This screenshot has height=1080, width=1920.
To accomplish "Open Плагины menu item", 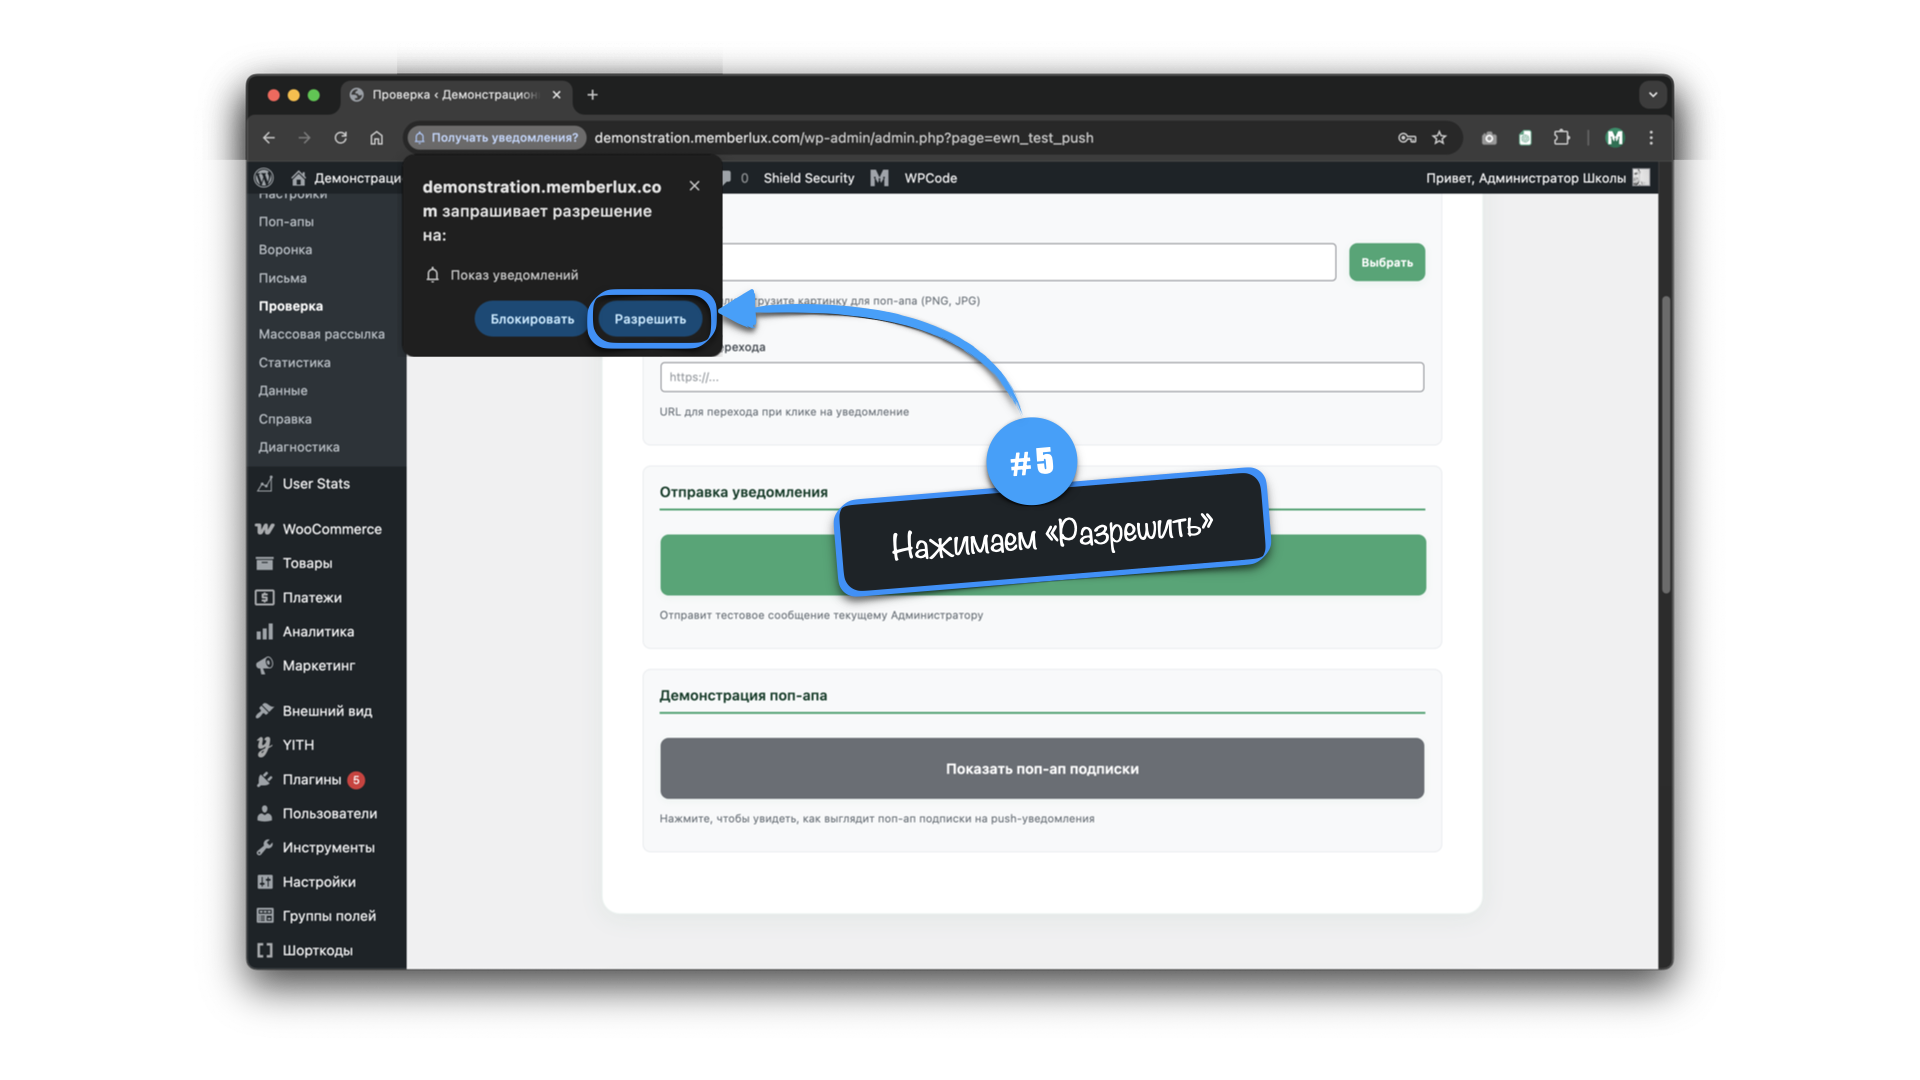I will [x=311, y=779].
